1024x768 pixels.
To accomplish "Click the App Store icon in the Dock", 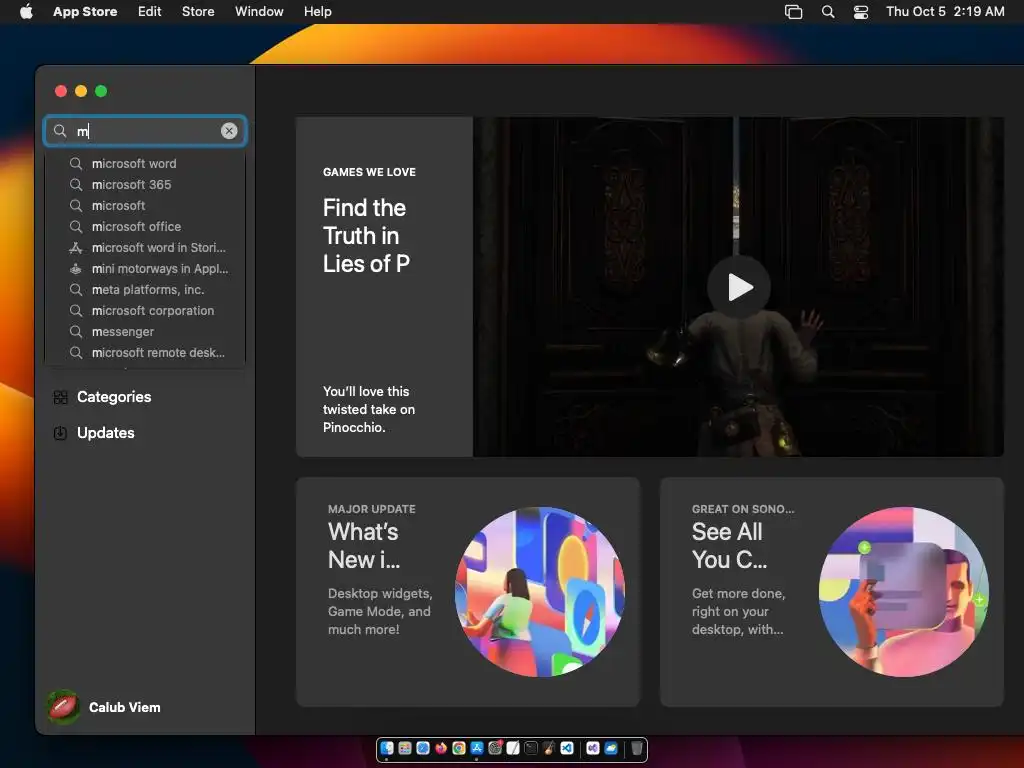I will [477, 748].
